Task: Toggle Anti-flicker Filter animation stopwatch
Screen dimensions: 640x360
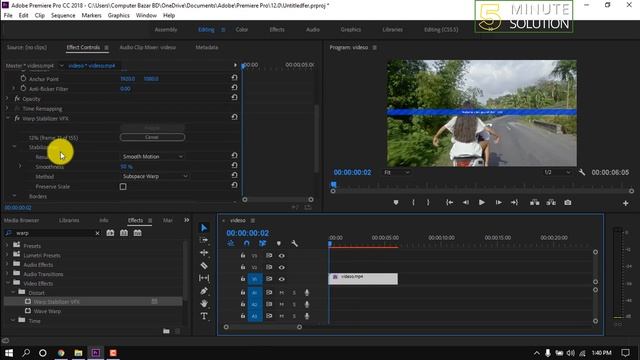Action: [x=23, y=88]
